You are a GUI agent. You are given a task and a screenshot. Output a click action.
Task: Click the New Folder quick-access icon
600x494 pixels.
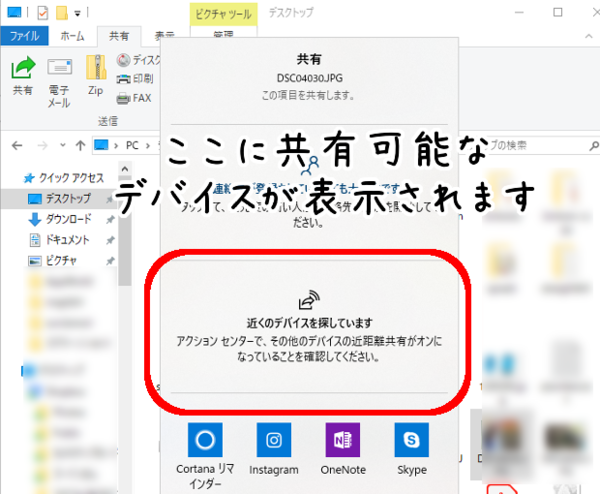pyautogui.click(x=62, y=13)
